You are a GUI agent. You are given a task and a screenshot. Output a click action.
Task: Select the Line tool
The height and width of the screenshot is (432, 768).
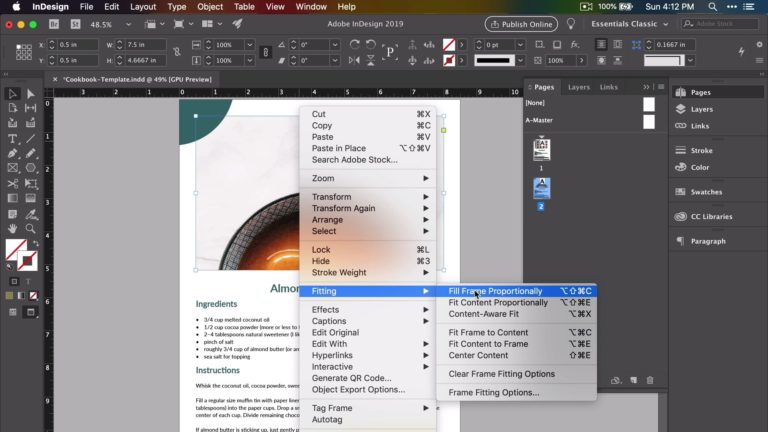click(30, 139)
